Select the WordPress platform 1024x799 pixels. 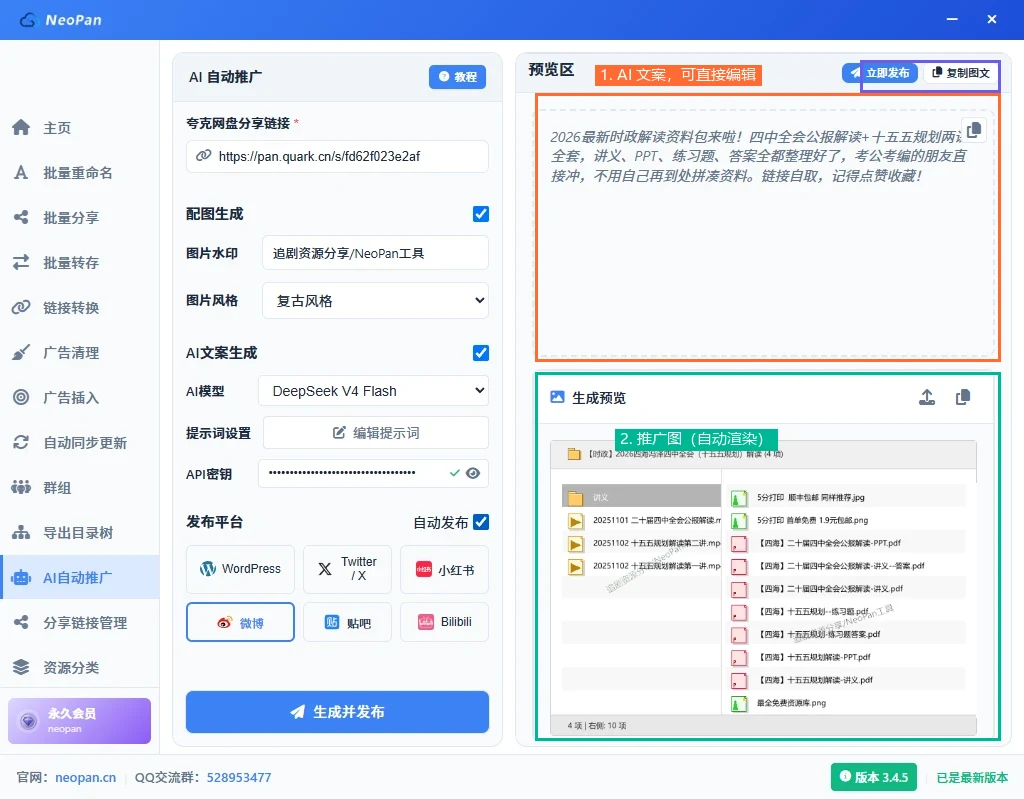(240, 569)
